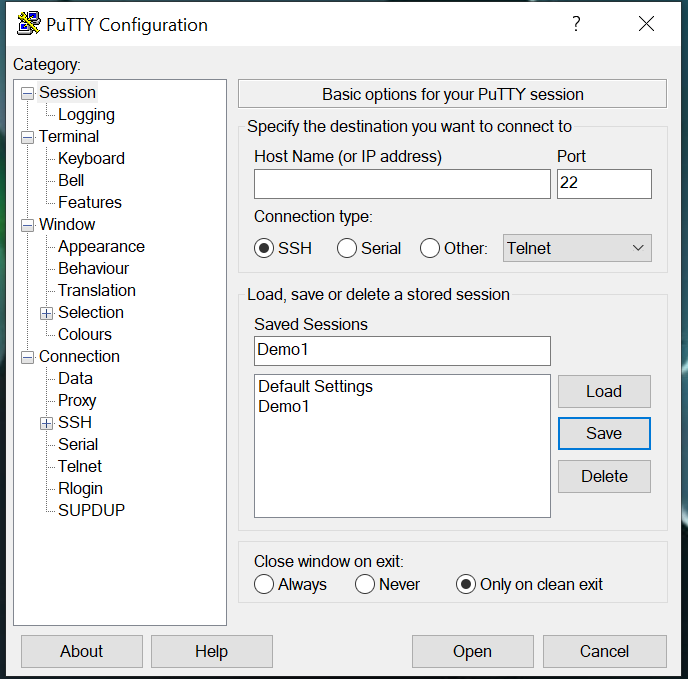The image size is (688, 679).
Task: Select the Terminal category
Action: [69, 137]
